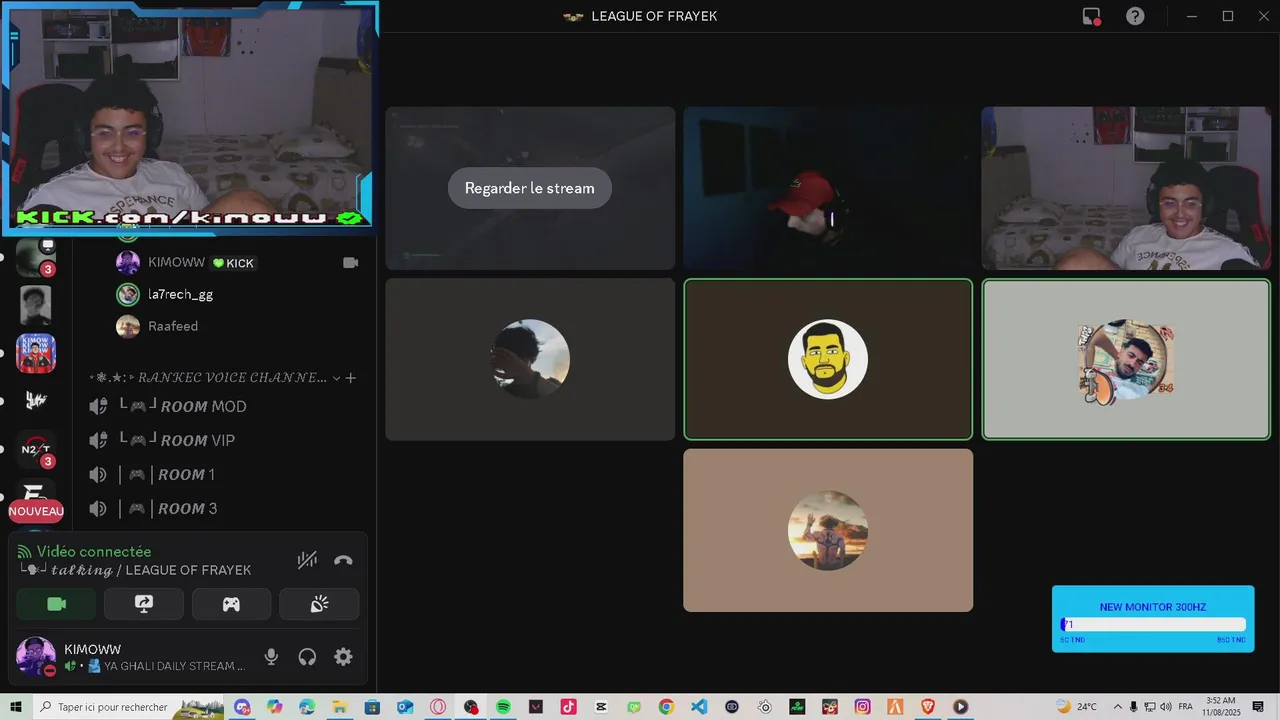Open the Discord help question mark icon
The height and width of the screenshot is (720, 1280).
point(1135,16)
